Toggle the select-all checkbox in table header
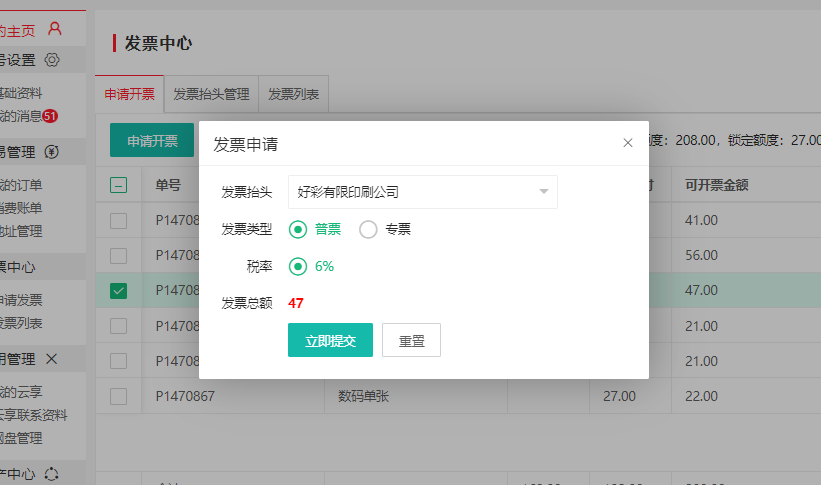This screenshot has height=485, width=821. [x=118, y=185]
